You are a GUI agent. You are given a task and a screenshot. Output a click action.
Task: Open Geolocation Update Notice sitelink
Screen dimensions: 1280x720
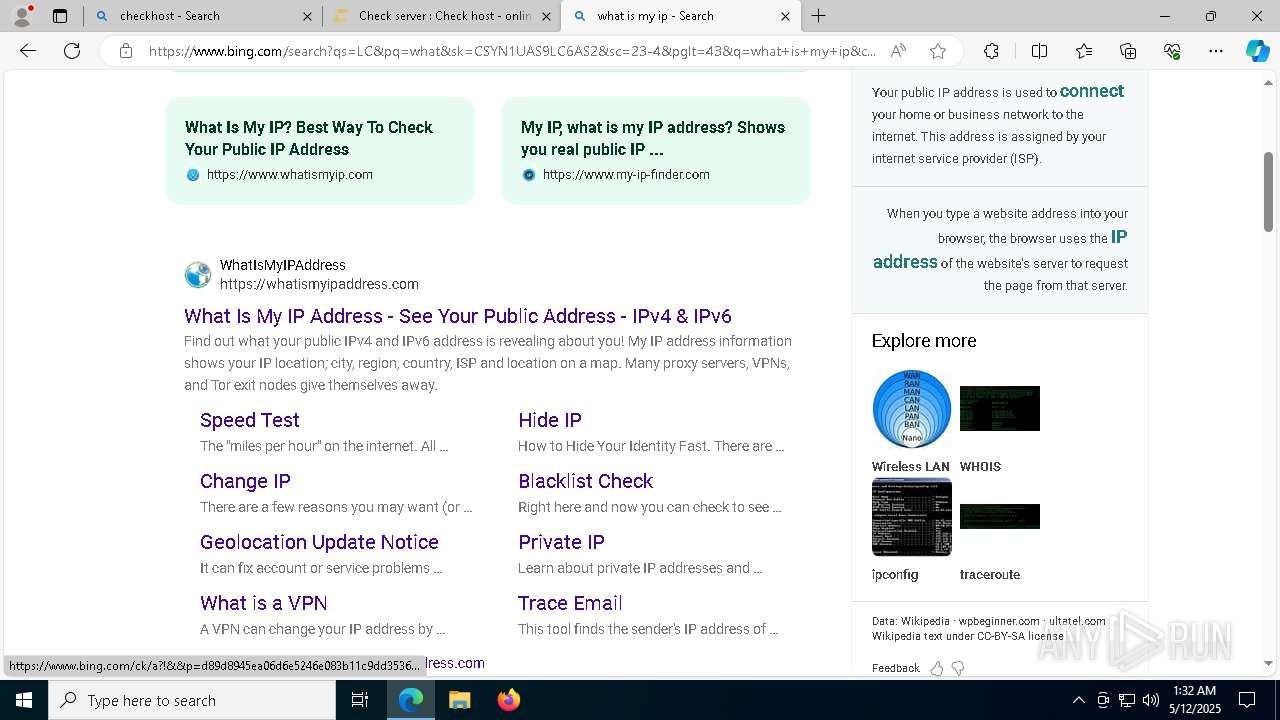pyautogui.click(x=319, y=542)
